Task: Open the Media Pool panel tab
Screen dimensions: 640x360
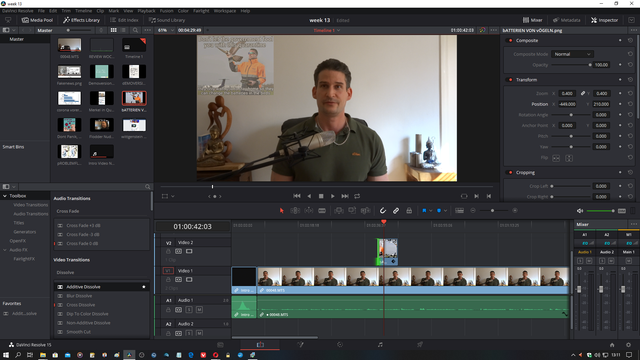Action: click(x=38, y=20)
